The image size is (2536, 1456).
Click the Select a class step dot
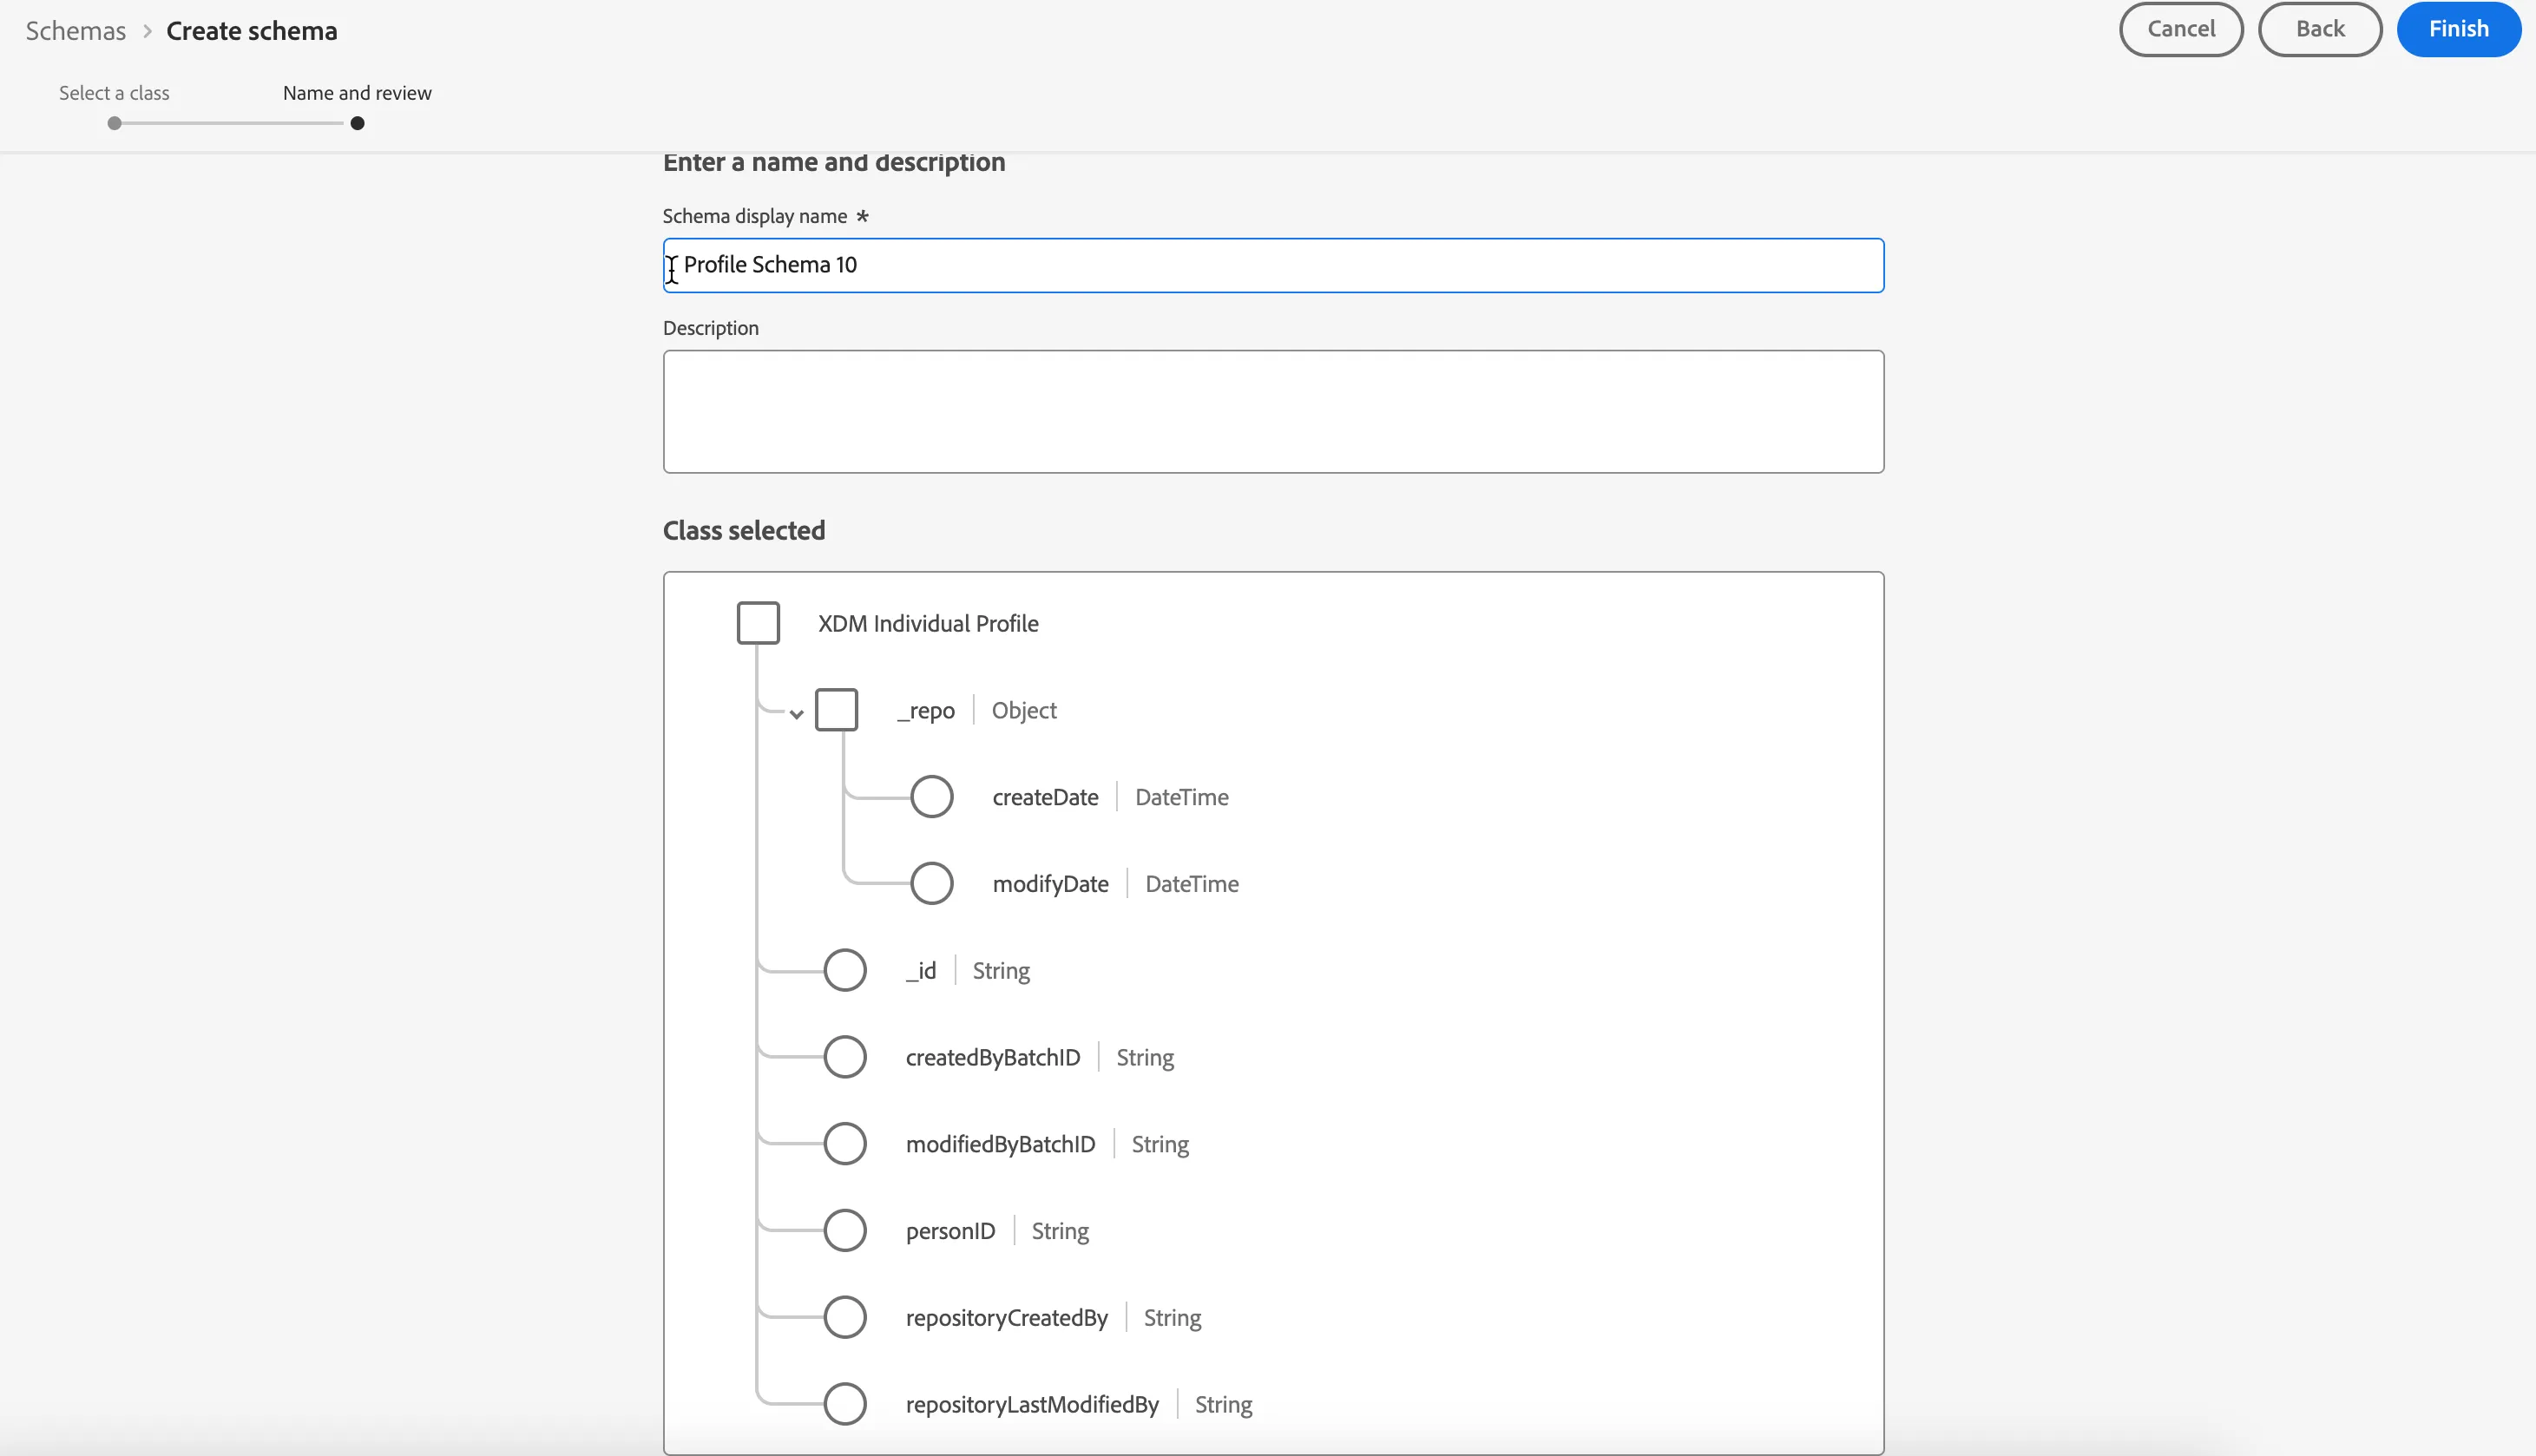114,123
